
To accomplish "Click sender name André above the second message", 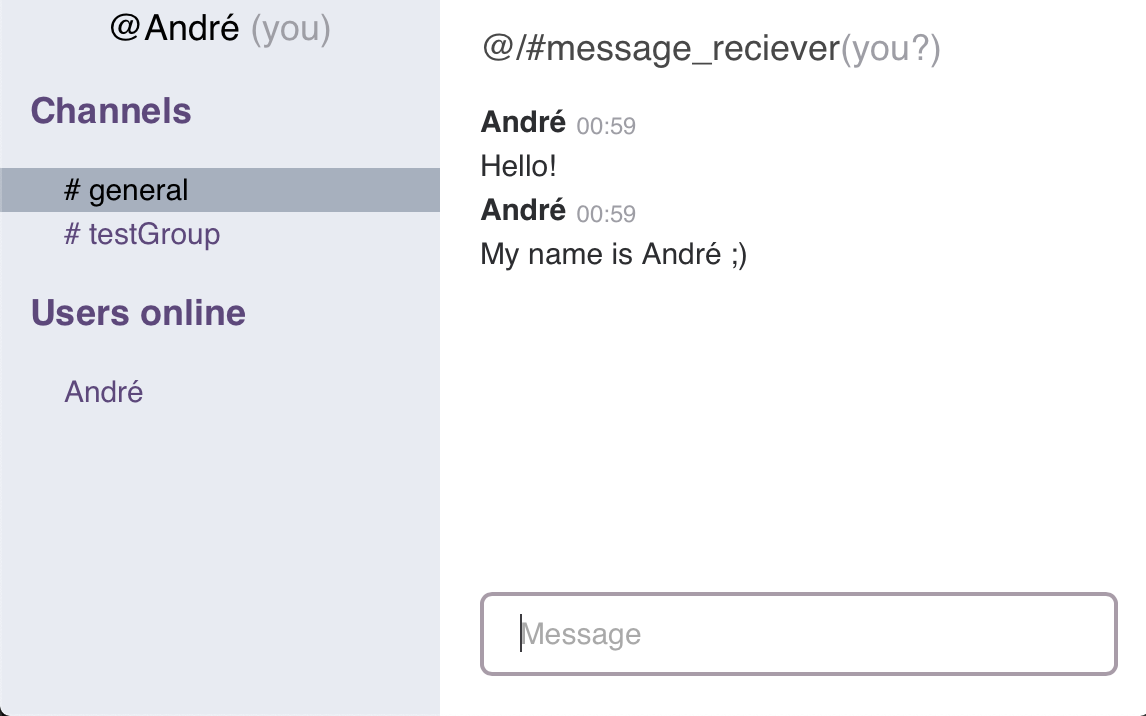I will click(523, 210).
